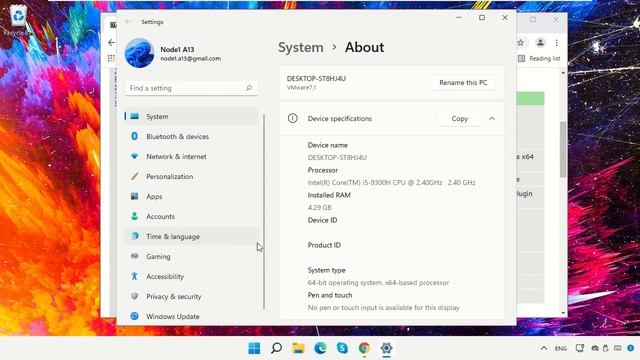640x360 pixels.
Task: Open the Recycle Bin desktop icon
Action: coord(18,20)
